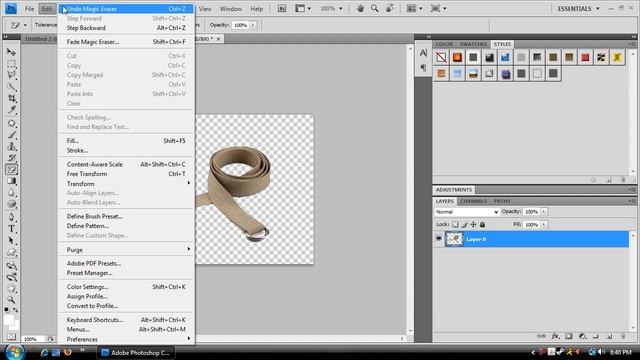
Task: Click Hand tool in application bar
Action: coord(360,9)
